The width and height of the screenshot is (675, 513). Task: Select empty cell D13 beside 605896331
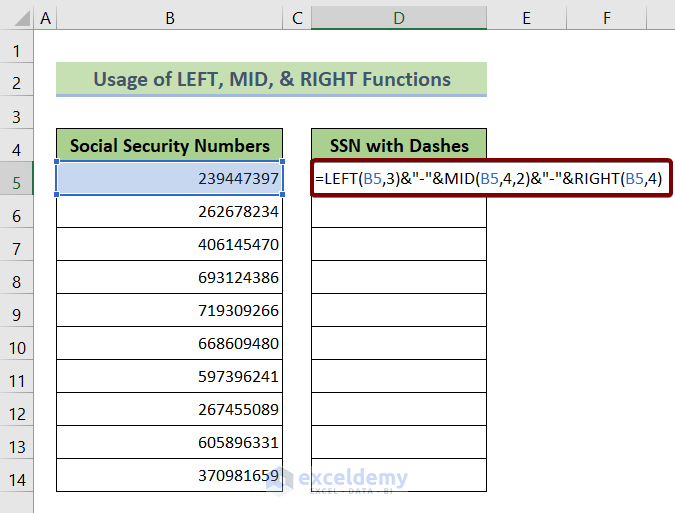399,442
